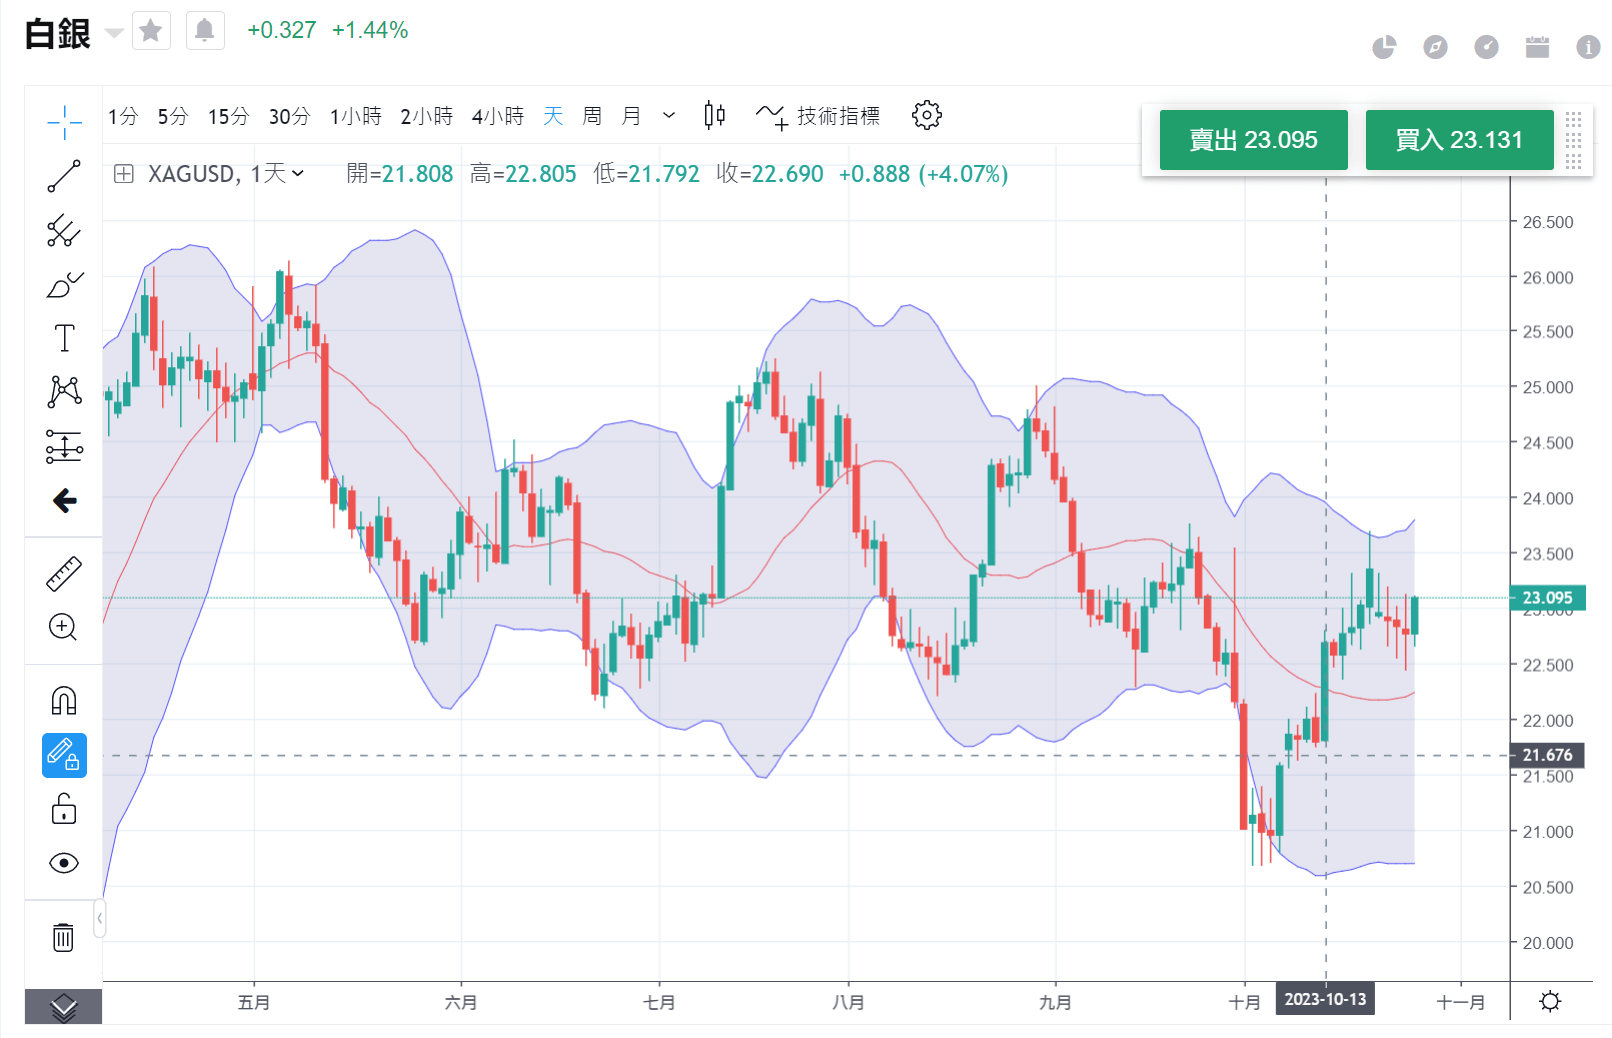Open the candlestick chart style selector

coord(714,116)
